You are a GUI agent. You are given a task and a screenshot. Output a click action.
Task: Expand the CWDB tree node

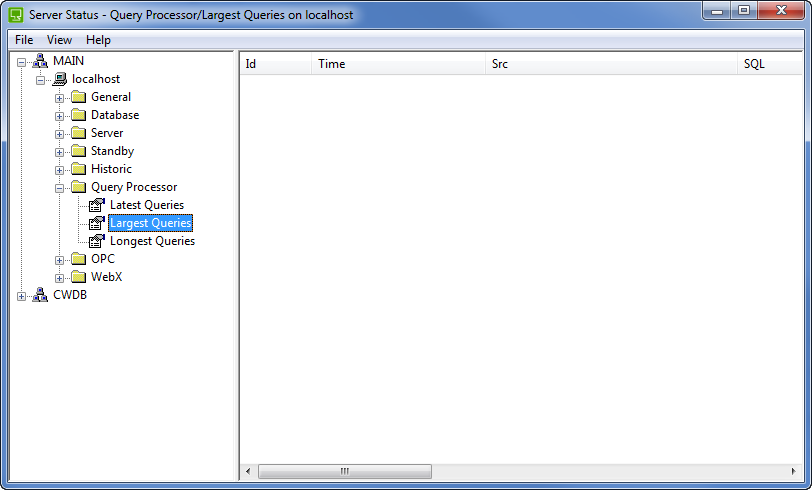(x=21, y=297)
